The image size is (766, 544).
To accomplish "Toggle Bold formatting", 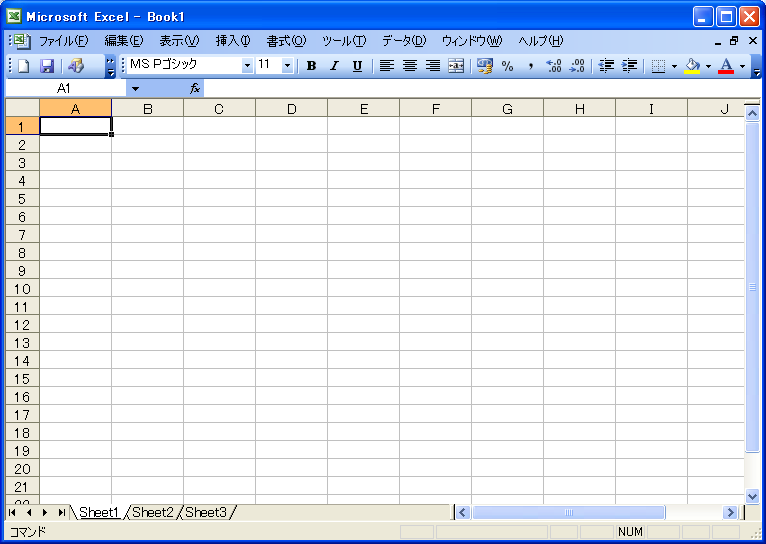I will click(x=311, y=66).
